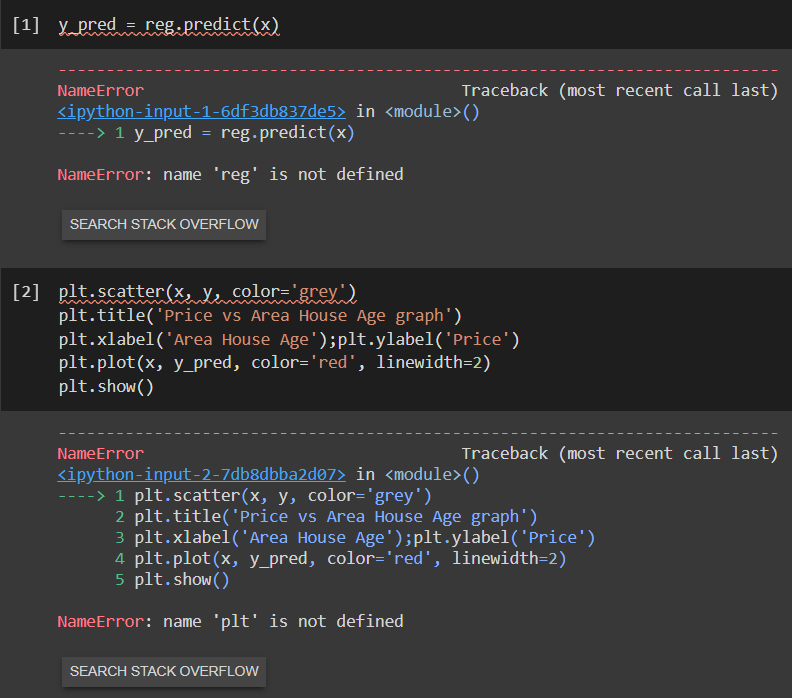Click the cell 1 execution count [1]
This screenshot has height=698, width=792.
26,25
